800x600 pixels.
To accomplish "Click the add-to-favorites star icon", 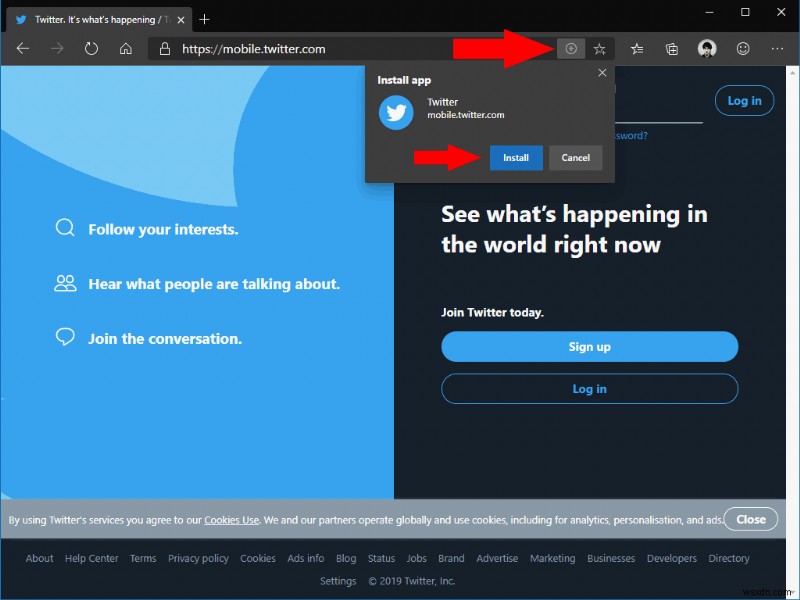I will coord(600,48).
